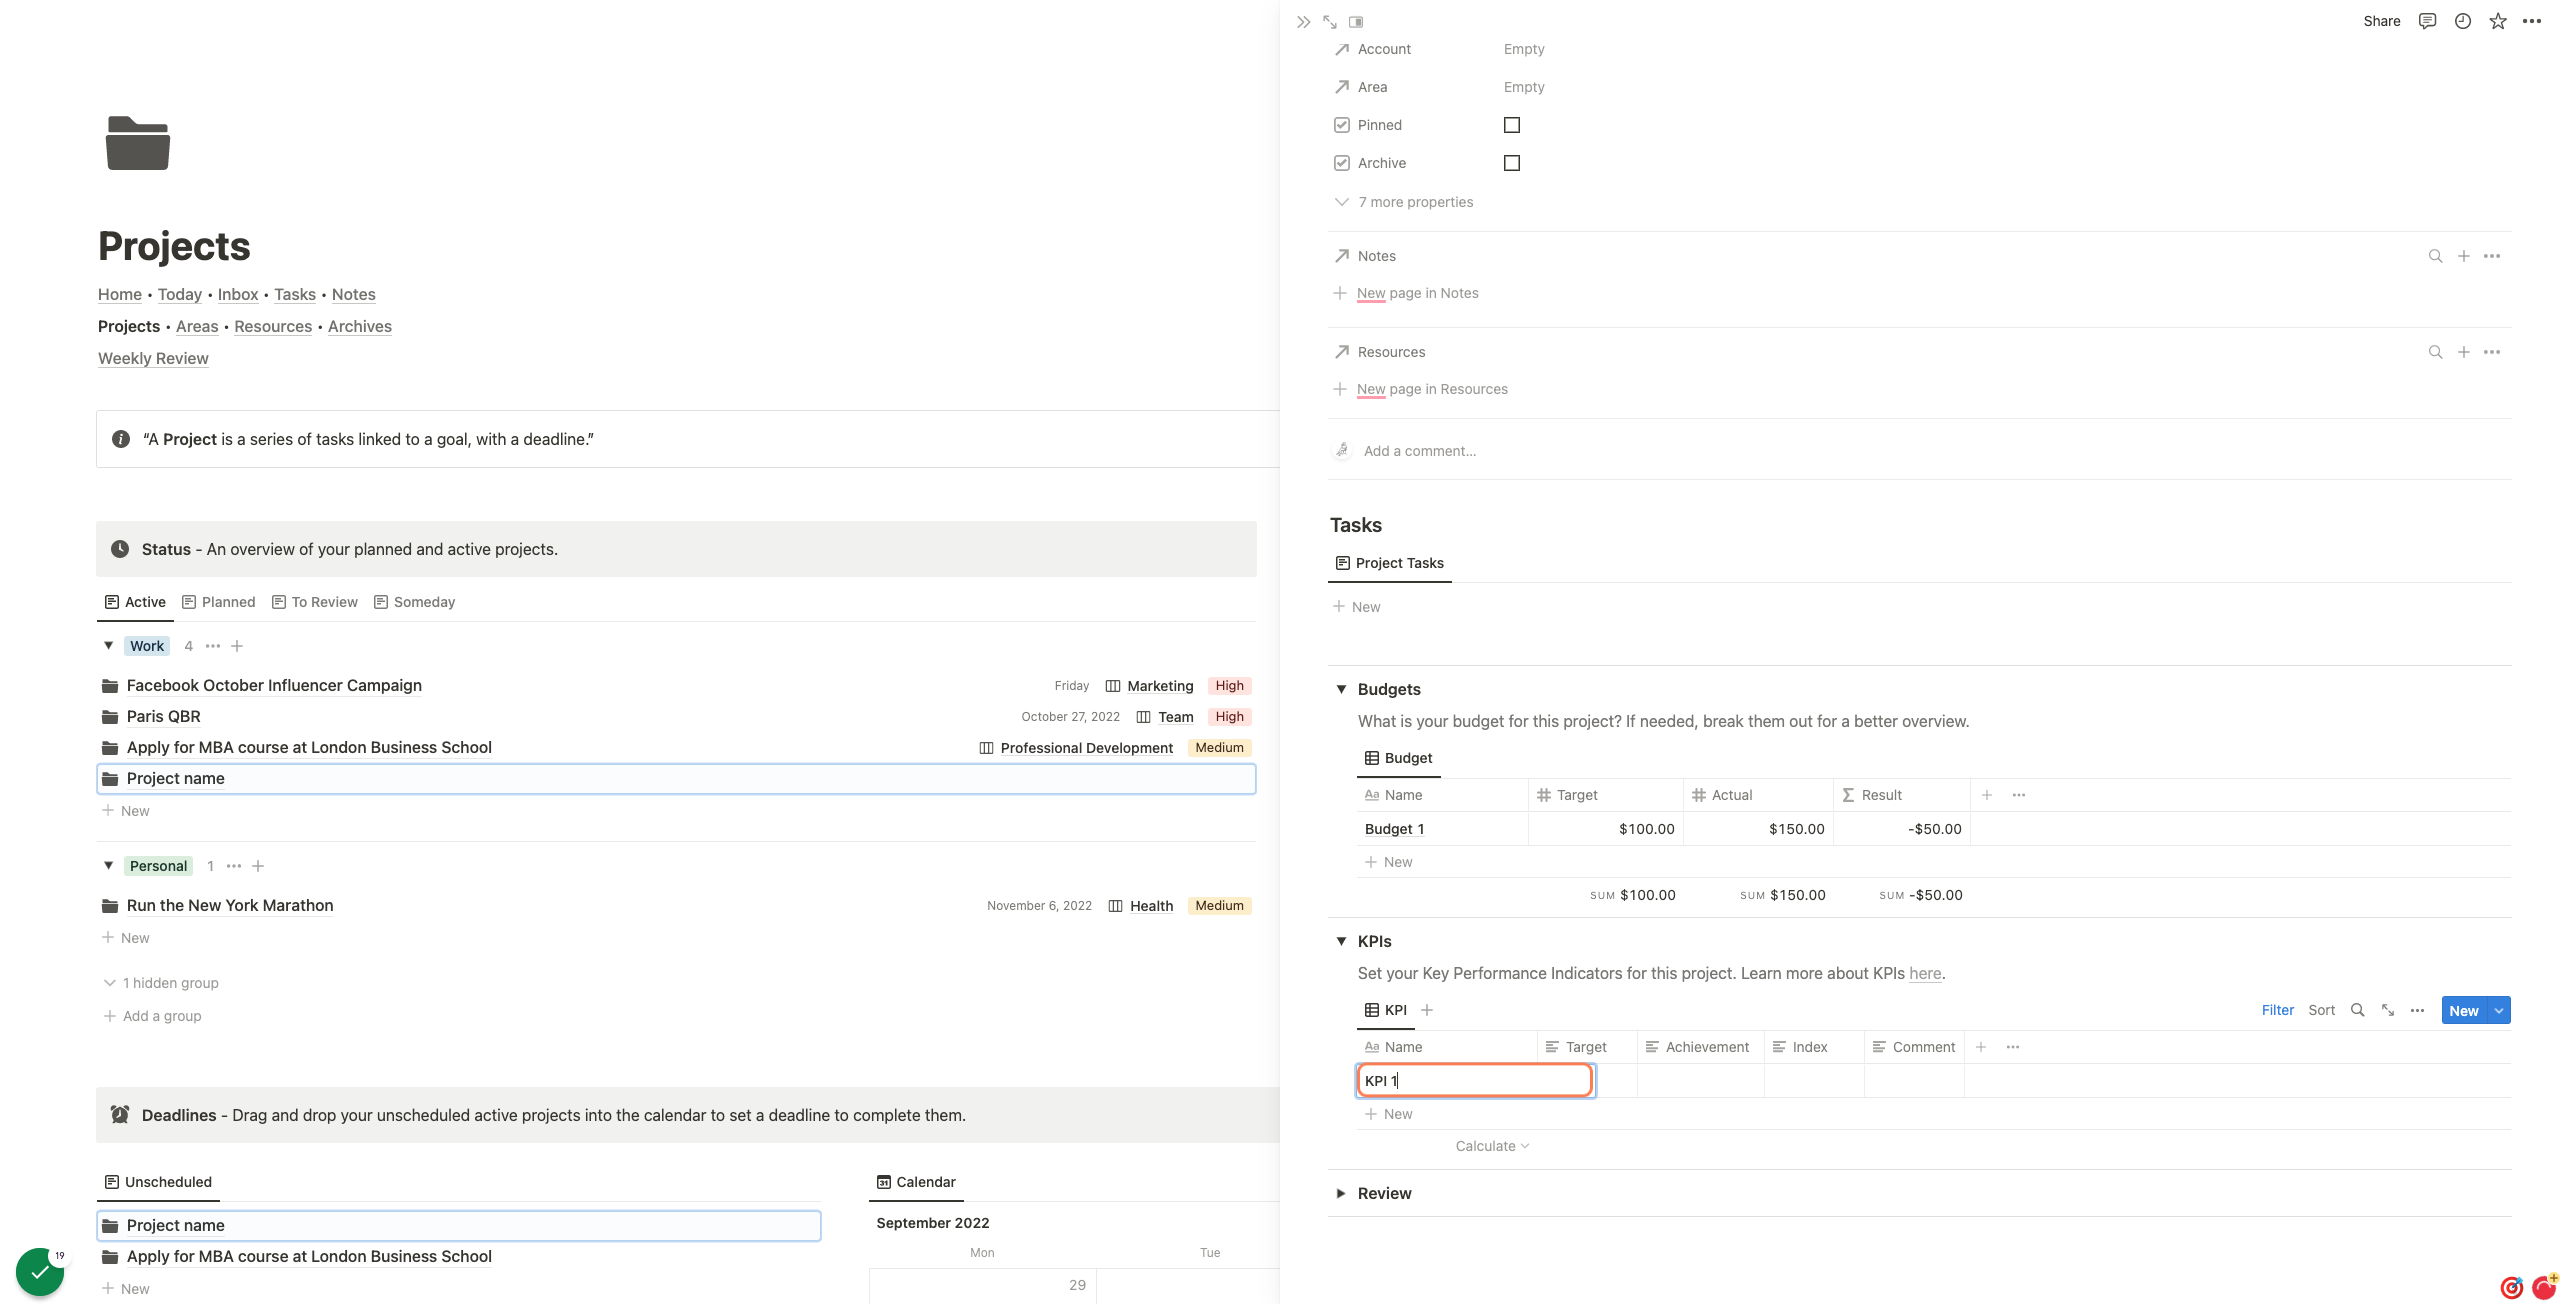The height and width of the screenshot is (1304, 2560).
Task: Tick the Archive checkbox
Action: (1511, 163)
